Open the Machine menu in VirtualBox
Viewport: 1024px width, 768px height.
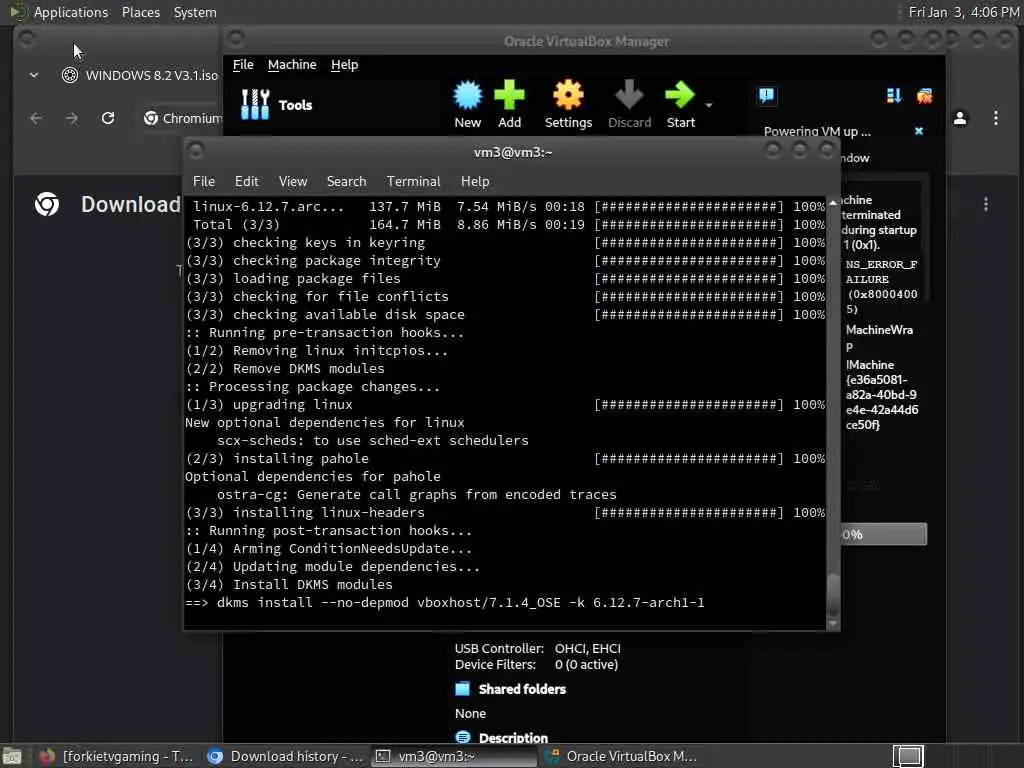point(292,65)
